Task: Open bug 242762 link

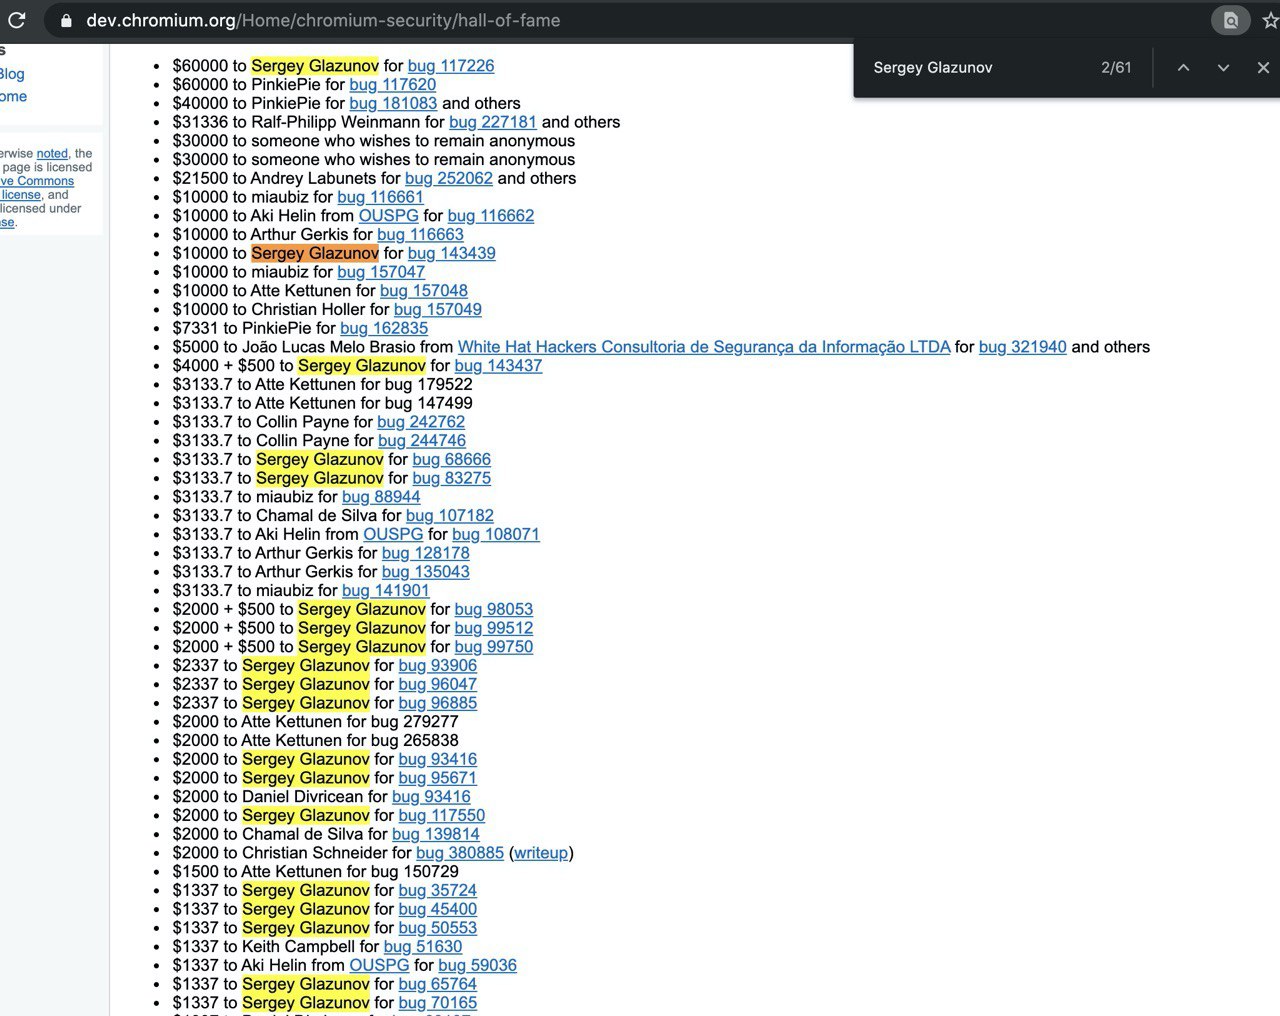Action: click(x=421, y=422)
